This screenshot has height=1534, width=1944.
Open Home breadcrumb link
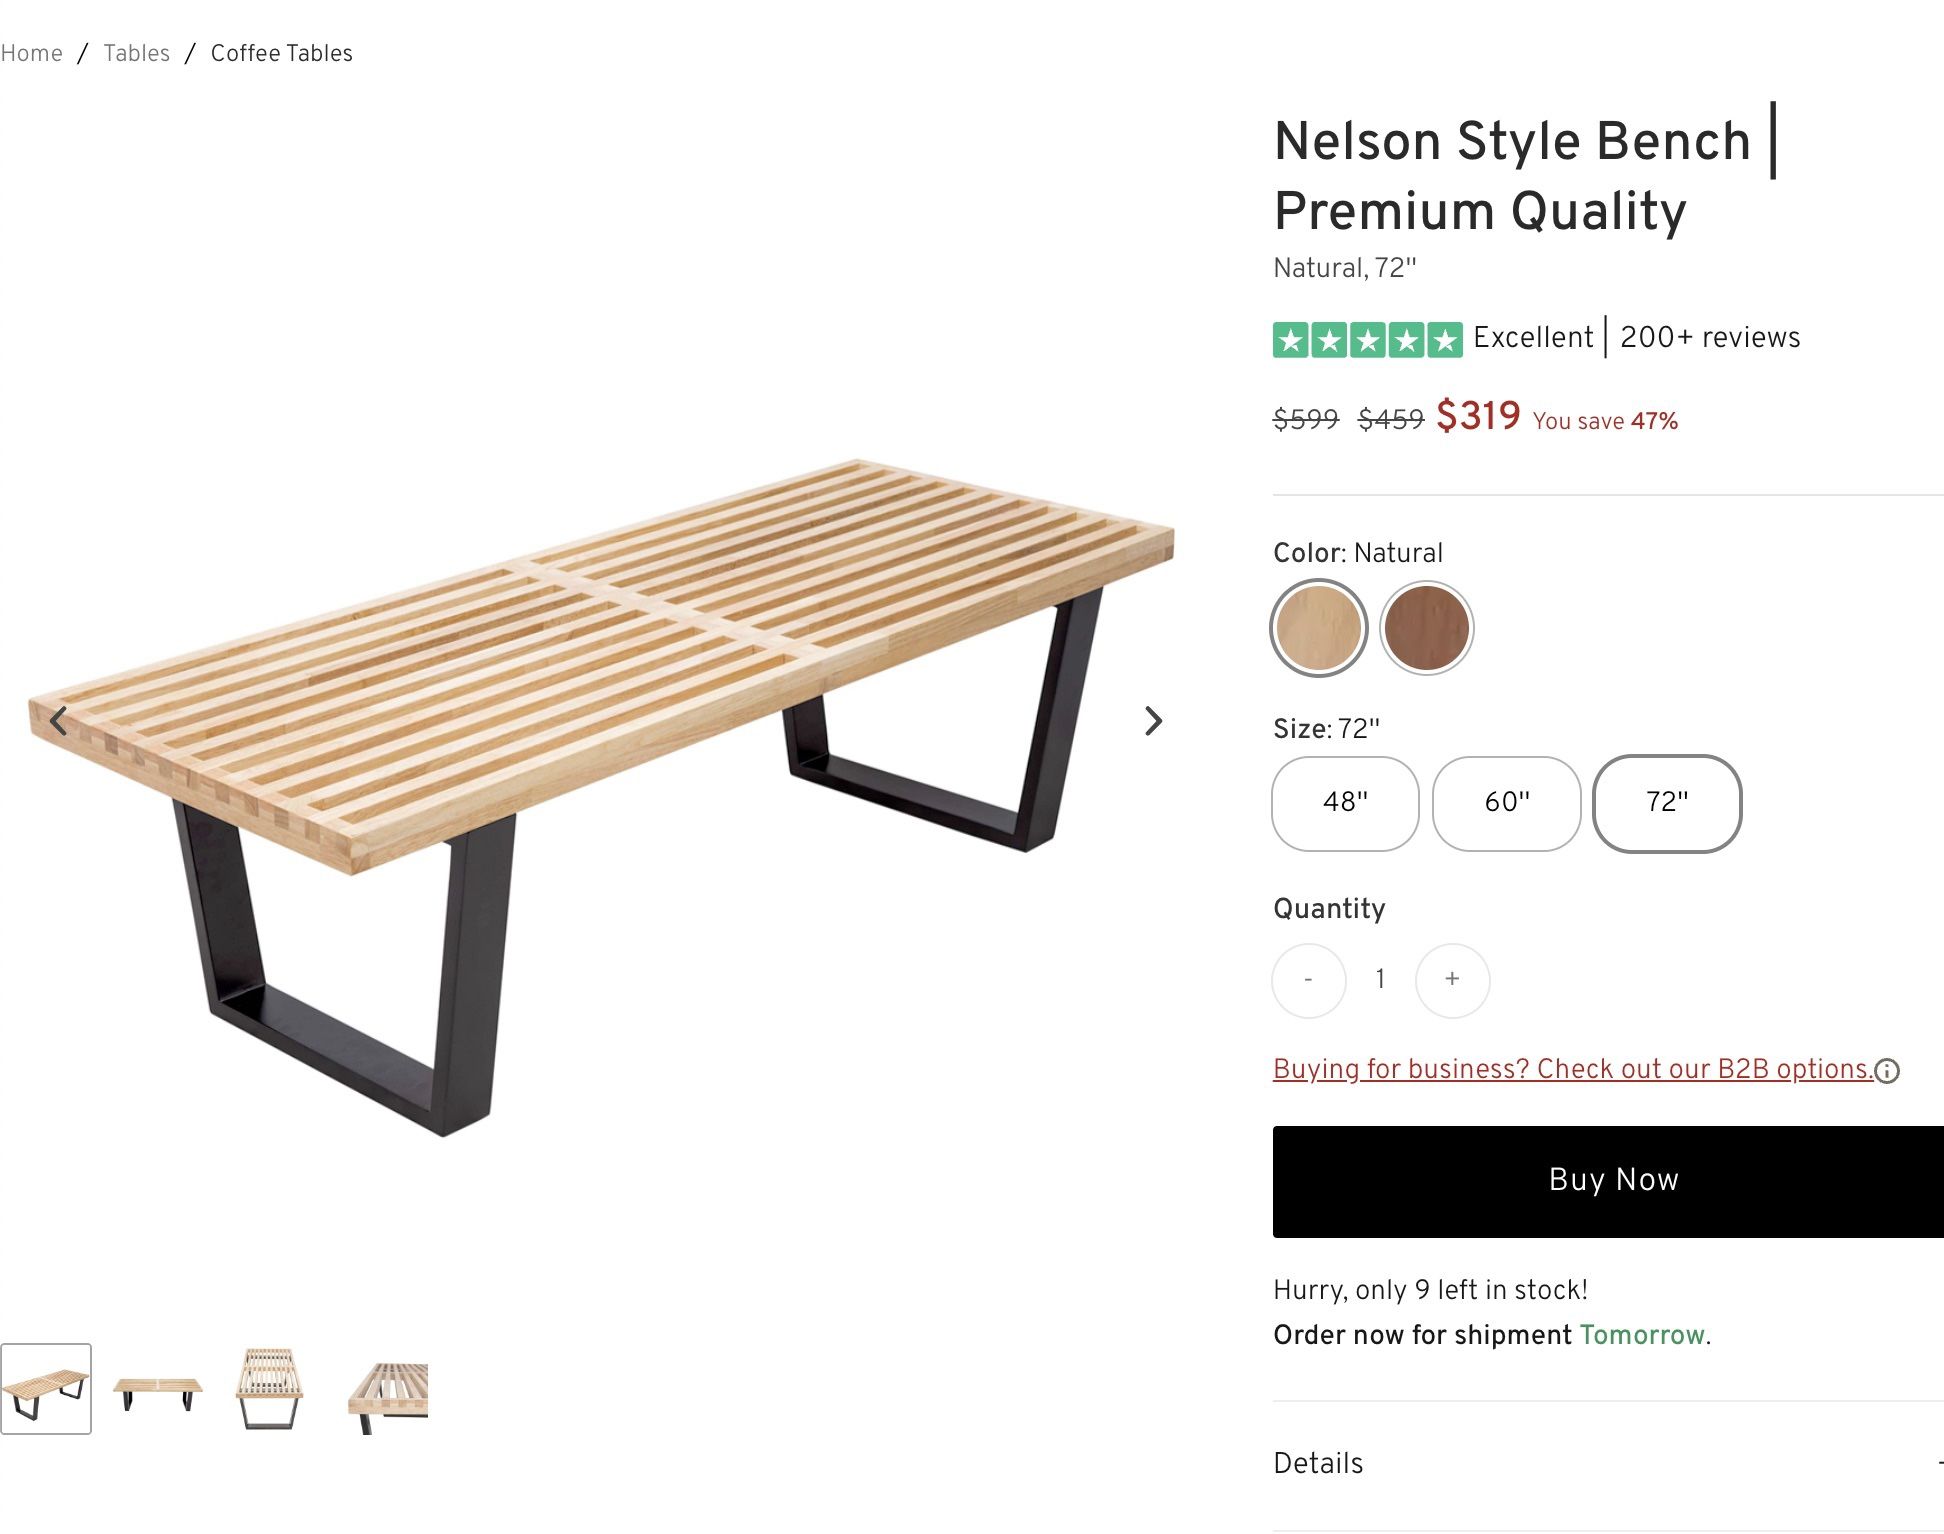[31, 53]
